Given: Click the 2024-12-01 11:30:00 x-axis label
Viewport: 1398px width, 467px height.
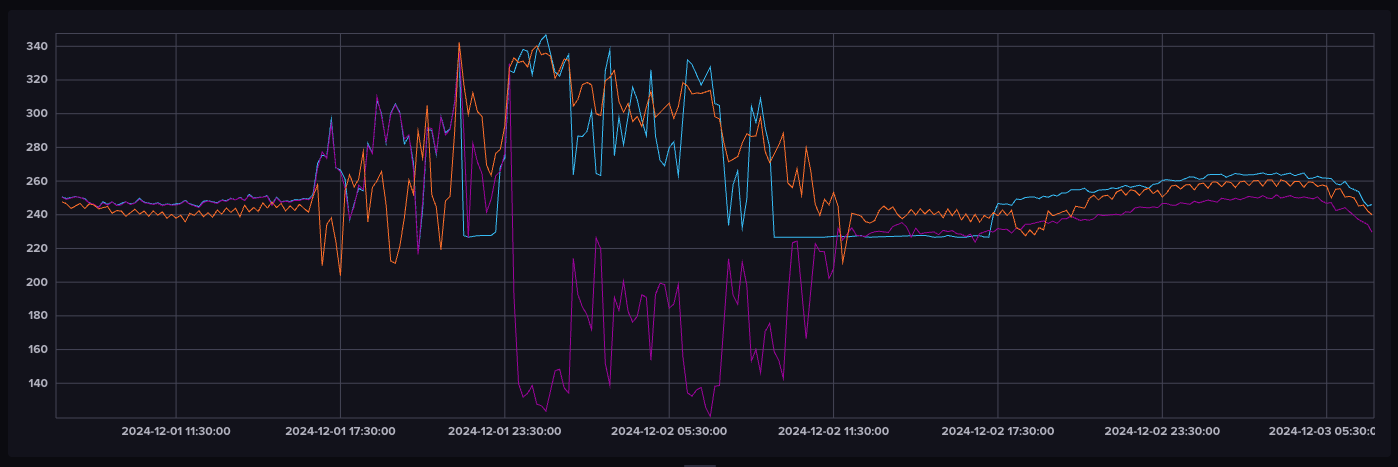Looking at the screenshot, I should click(x=176, y=432).
